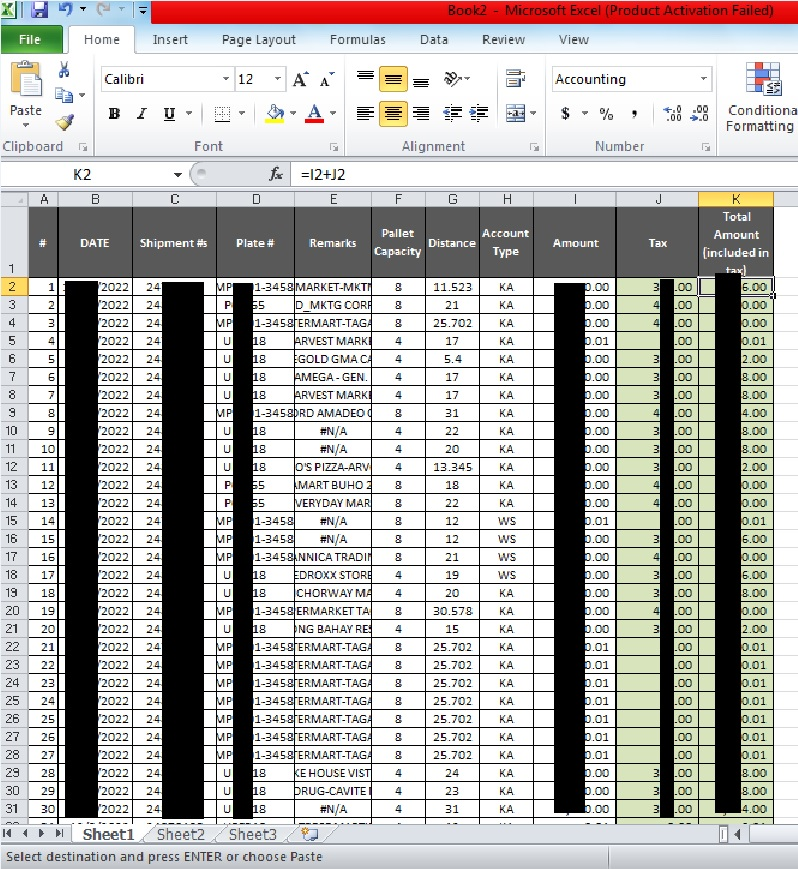Toggle the Middle Align icon
Image resolution: width=798 pixels, height=869 pixels.
click(x=393, y=79)
